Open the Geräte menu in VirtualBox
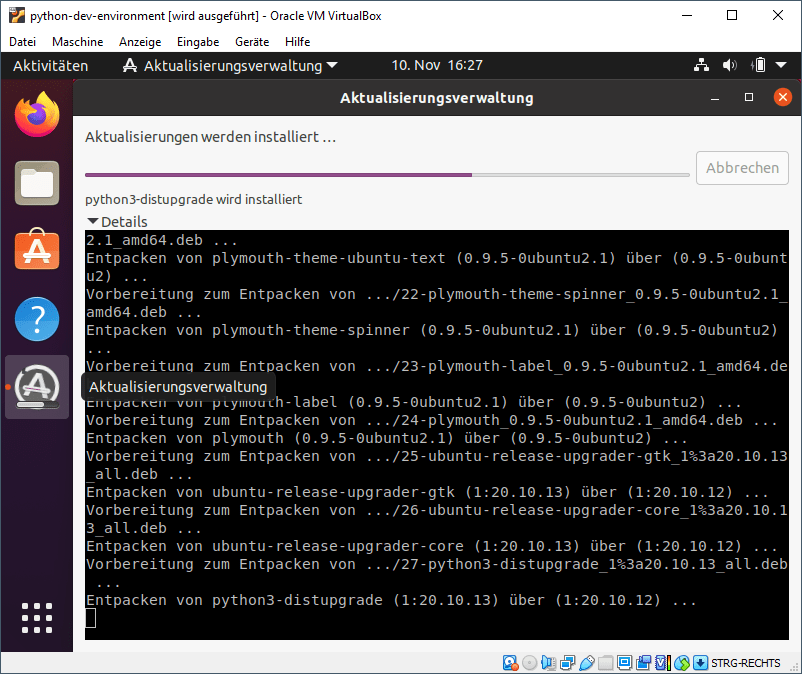The image size is (802, 674). coord(251,42)
